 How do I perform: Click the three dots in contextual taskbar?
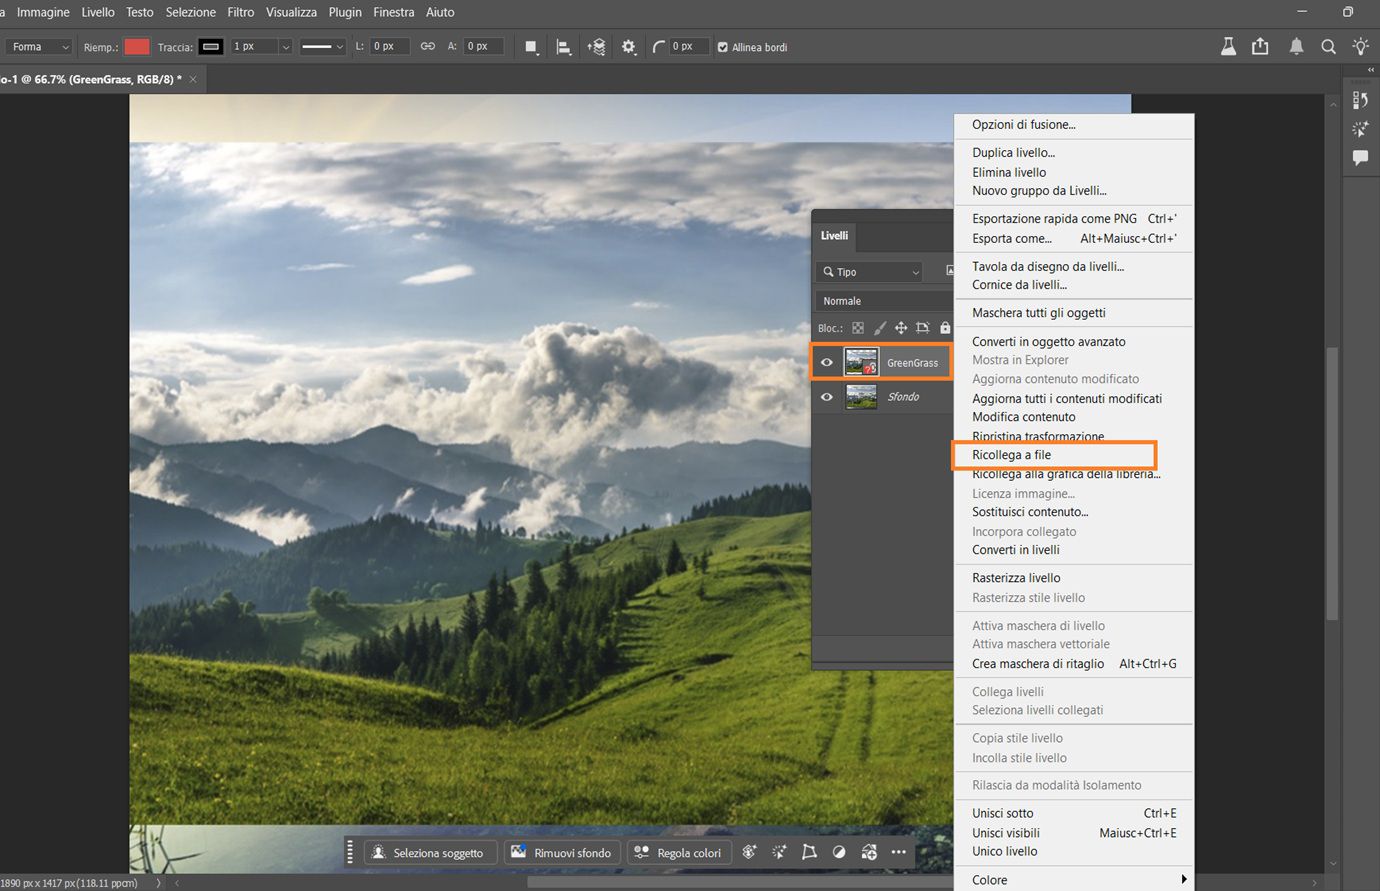click(898, 852)
